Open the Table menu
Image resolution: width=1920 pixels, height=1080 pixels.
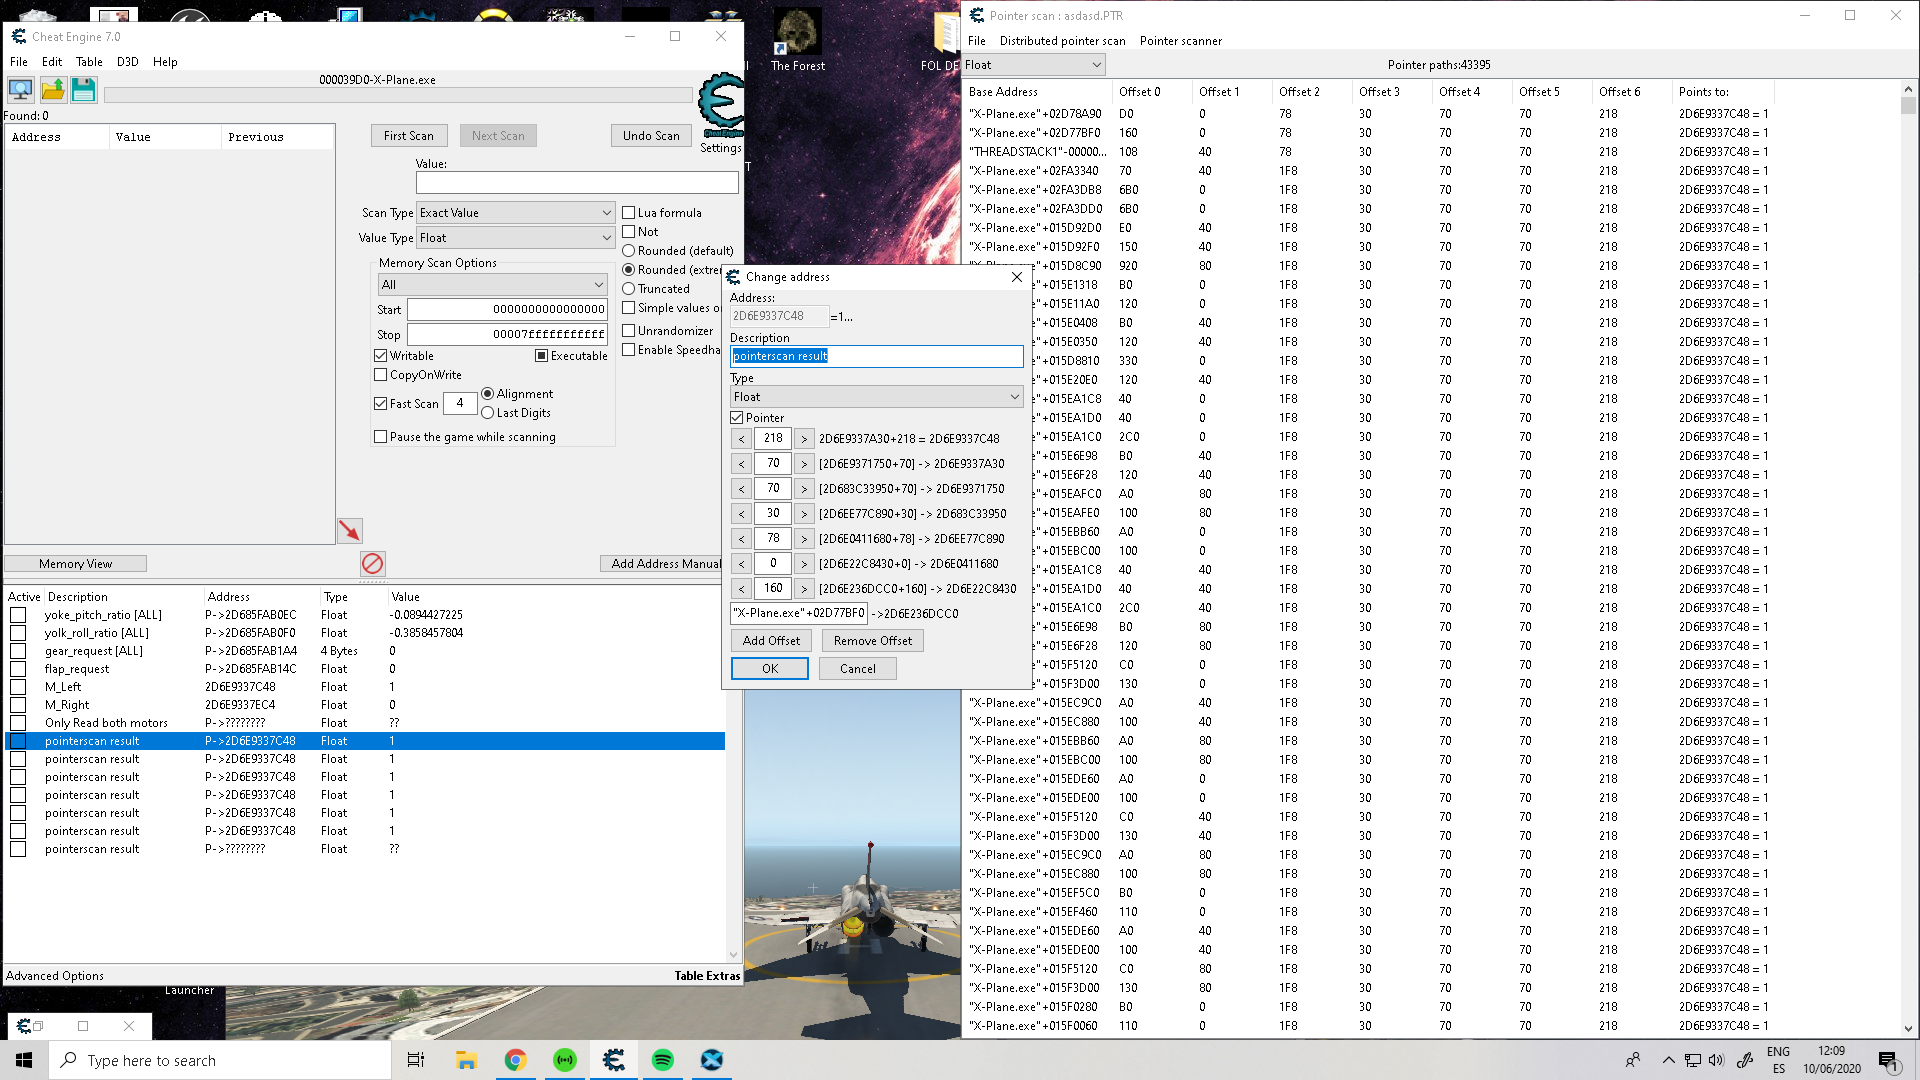[89, 62]
